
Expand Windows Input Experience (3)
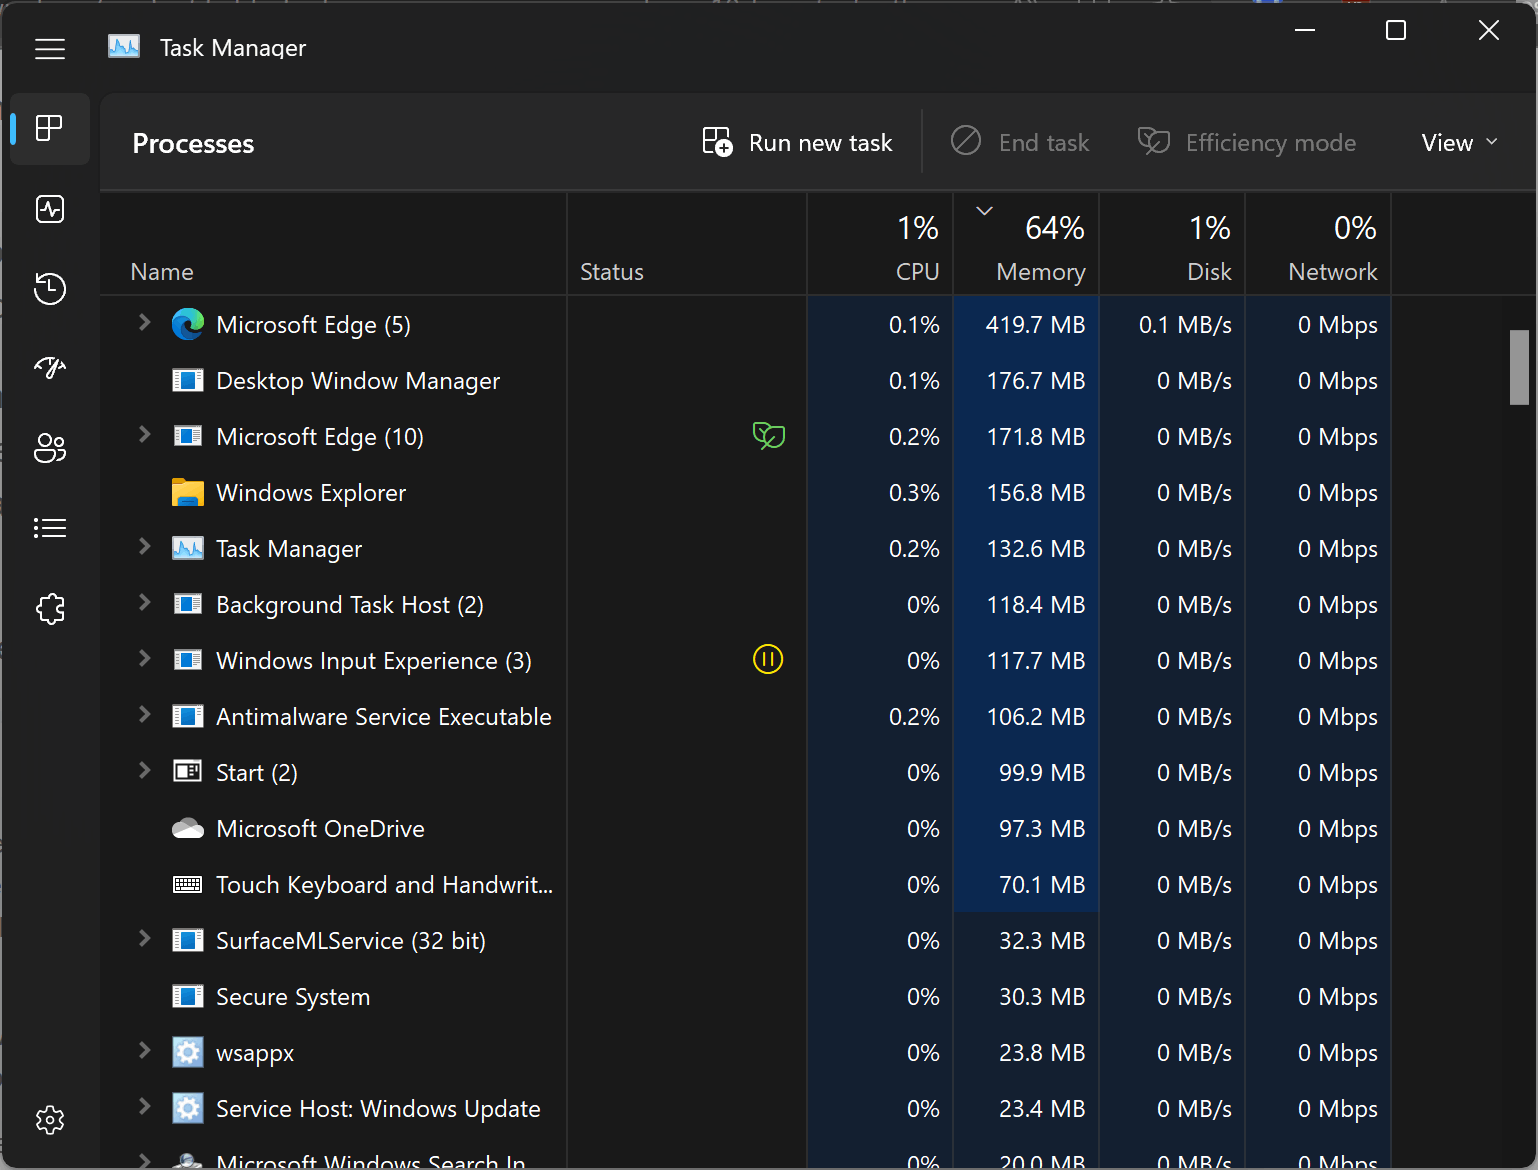(x=144, y=659)
